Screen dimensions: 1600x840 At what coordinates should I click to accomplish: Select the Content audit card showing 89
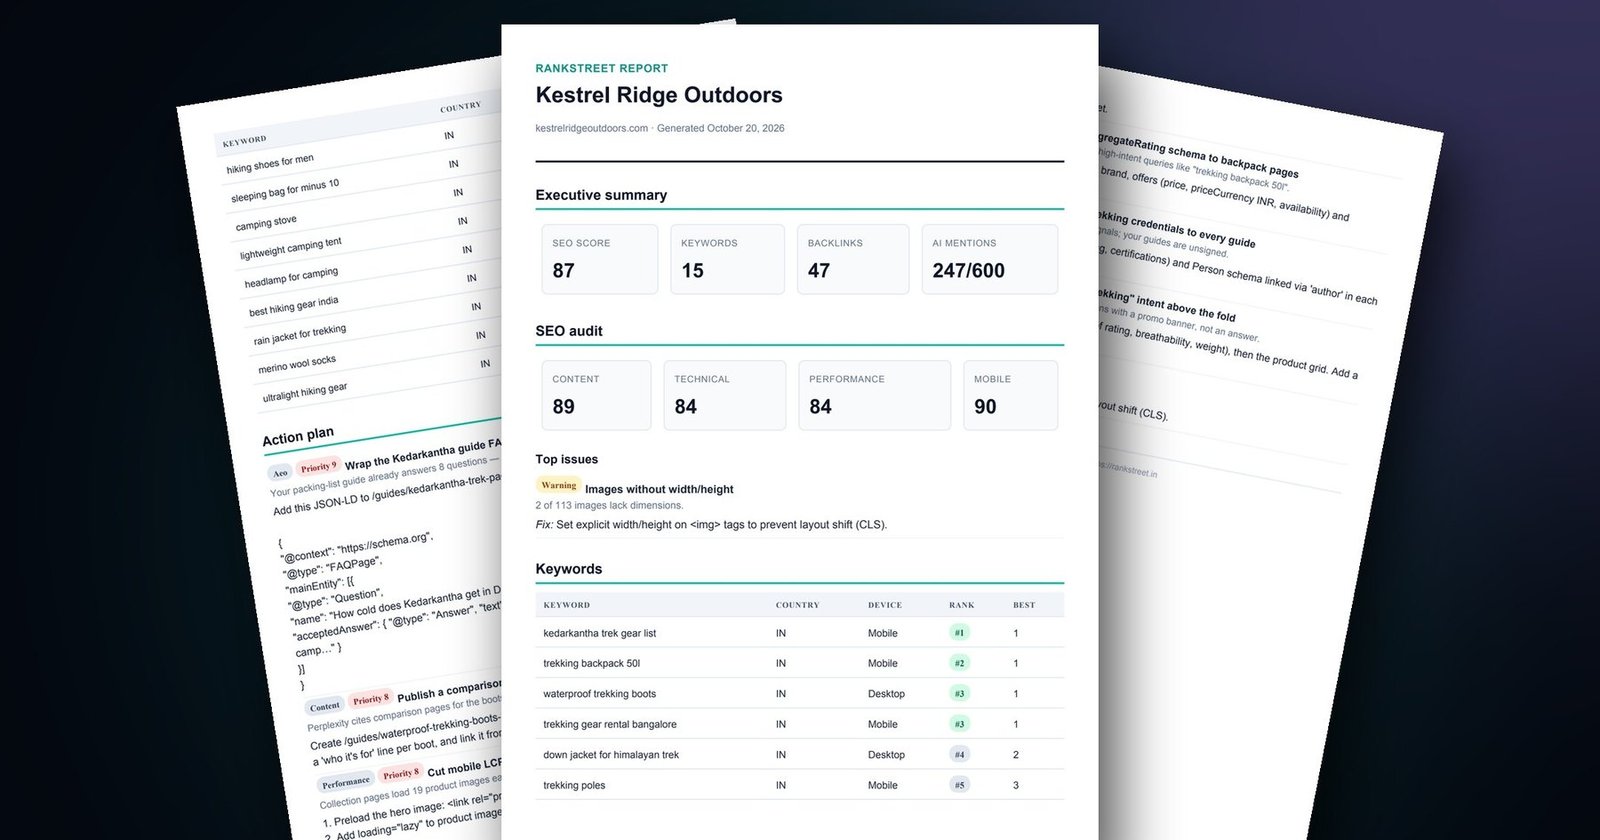596,395
